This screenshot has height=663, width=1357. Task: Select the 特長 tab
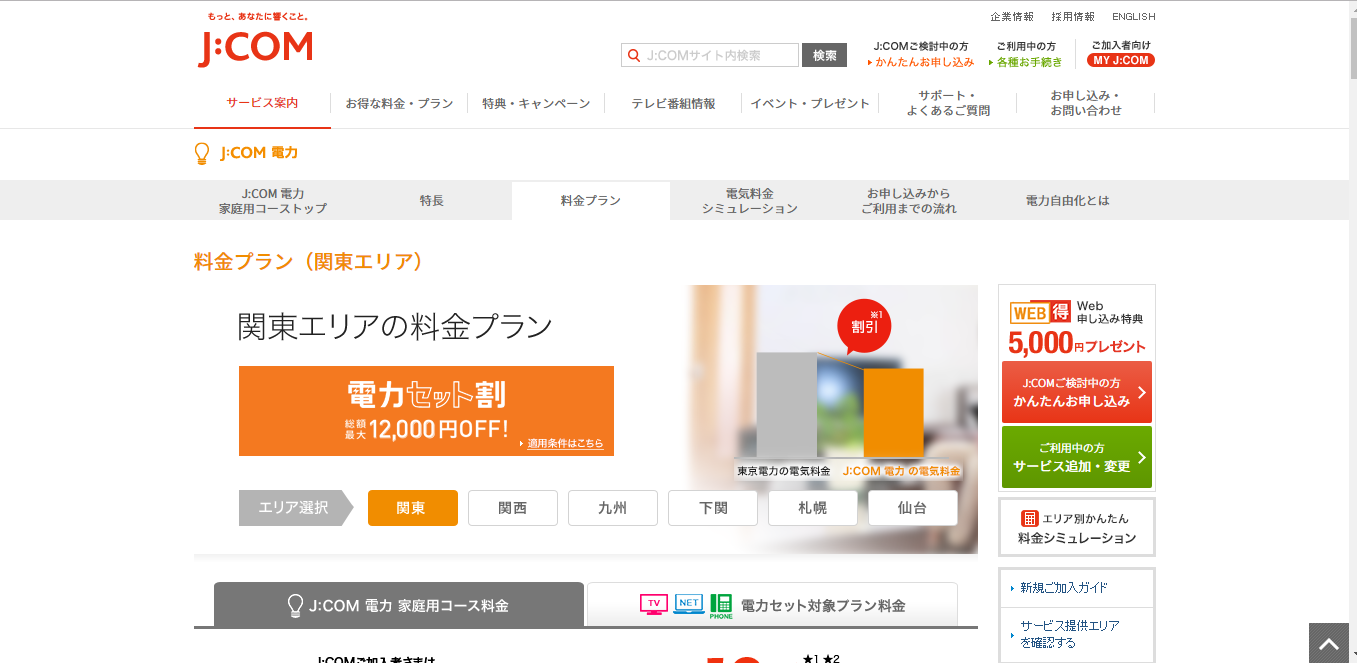click(432, 200)
